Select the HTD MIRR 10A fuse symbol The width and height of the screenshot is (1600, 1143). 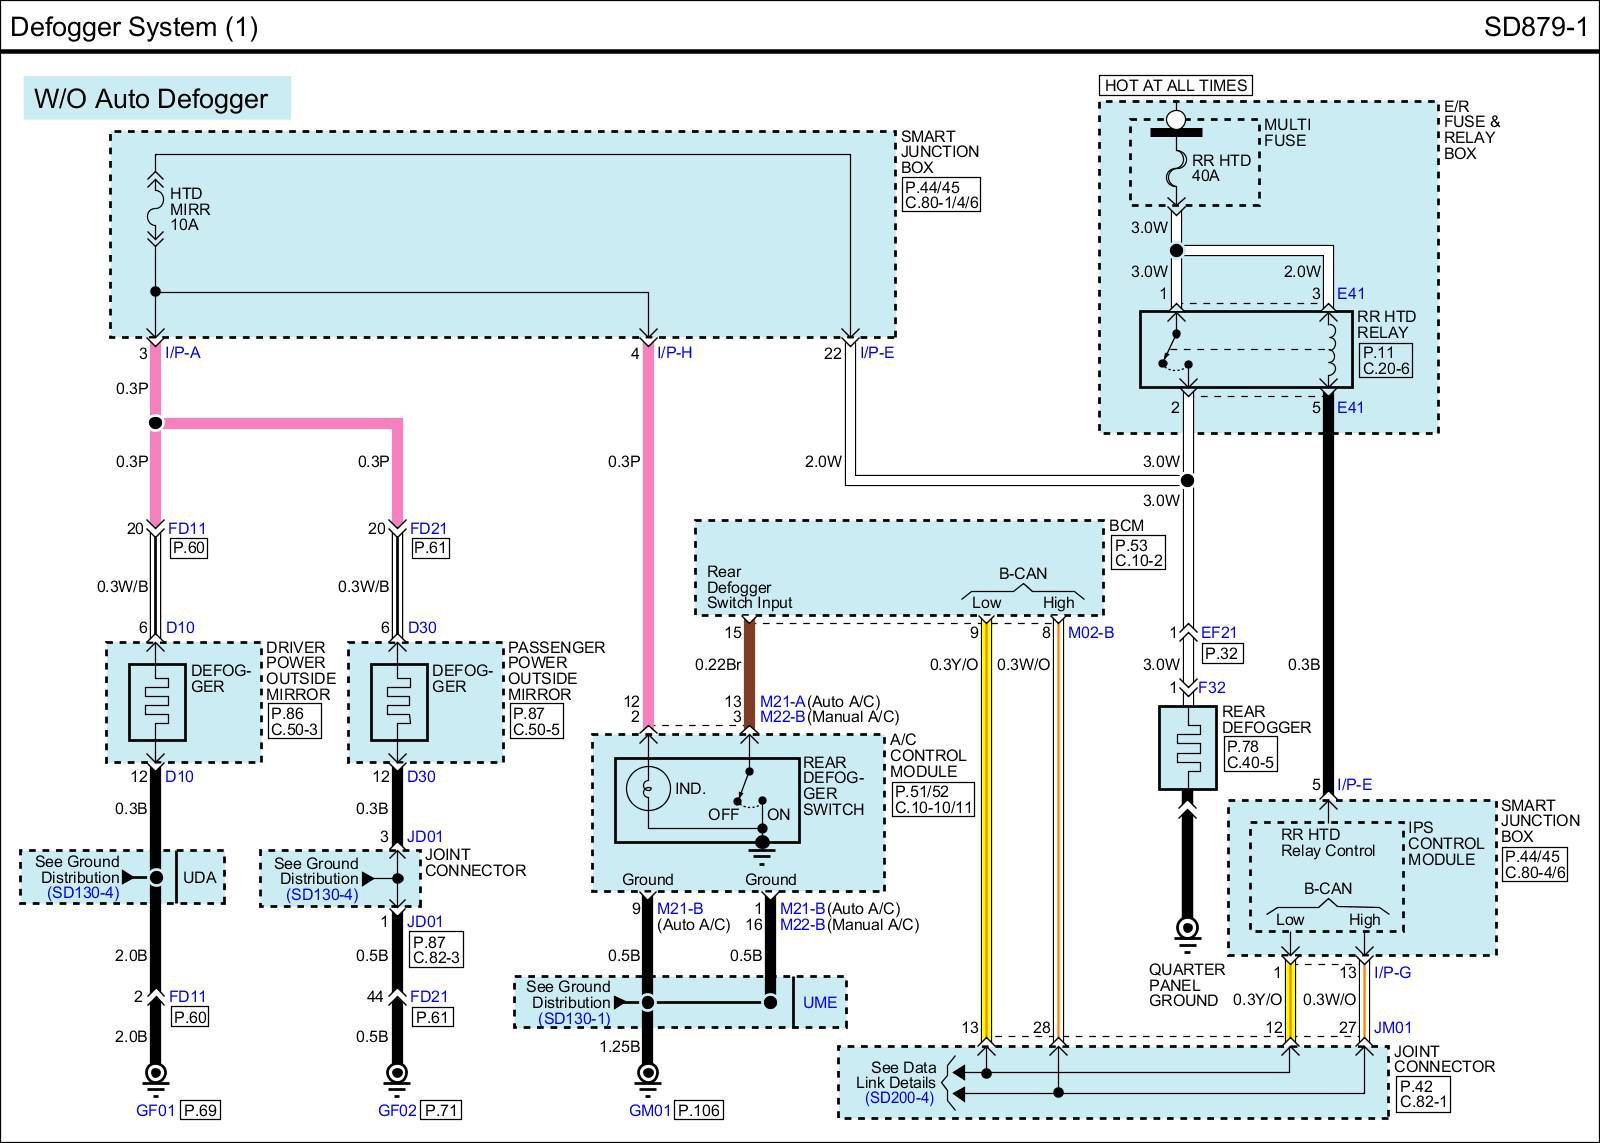(155, 208)
